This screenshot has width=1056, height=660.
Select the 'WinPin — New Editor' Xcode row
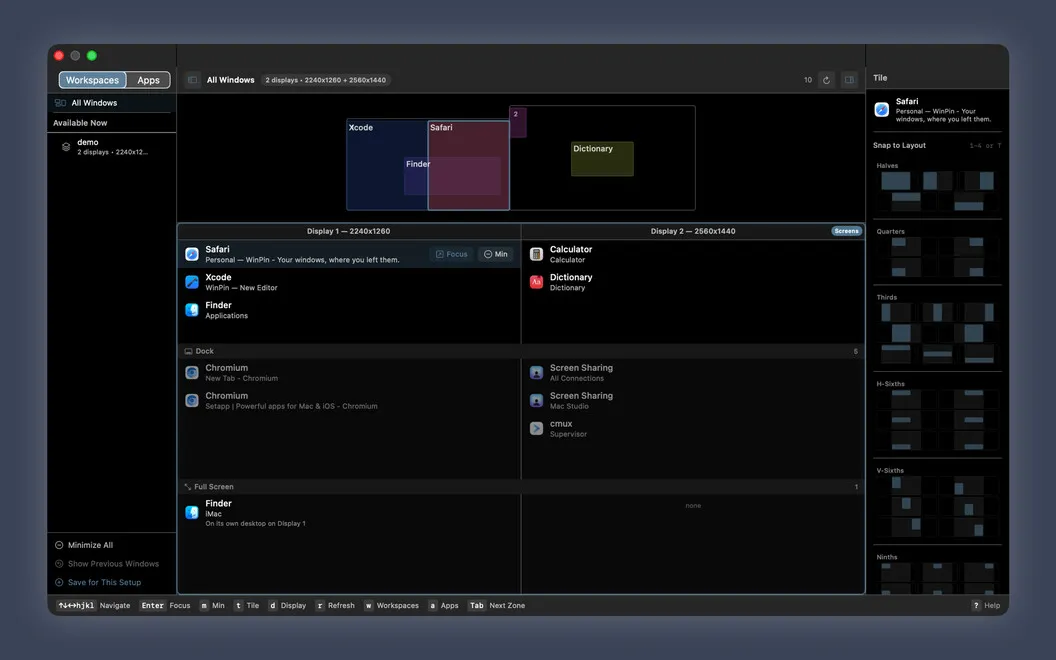(349, 282)
